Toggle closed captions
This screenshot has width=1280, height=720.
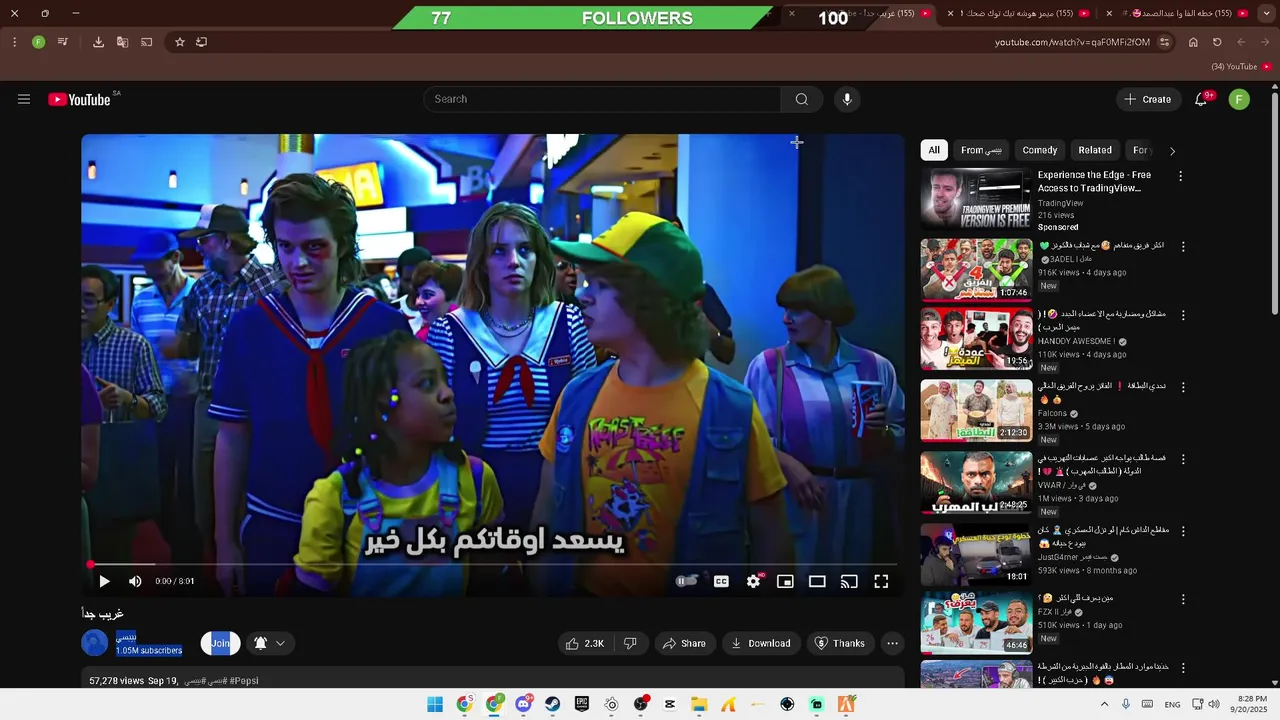[721, 581]
